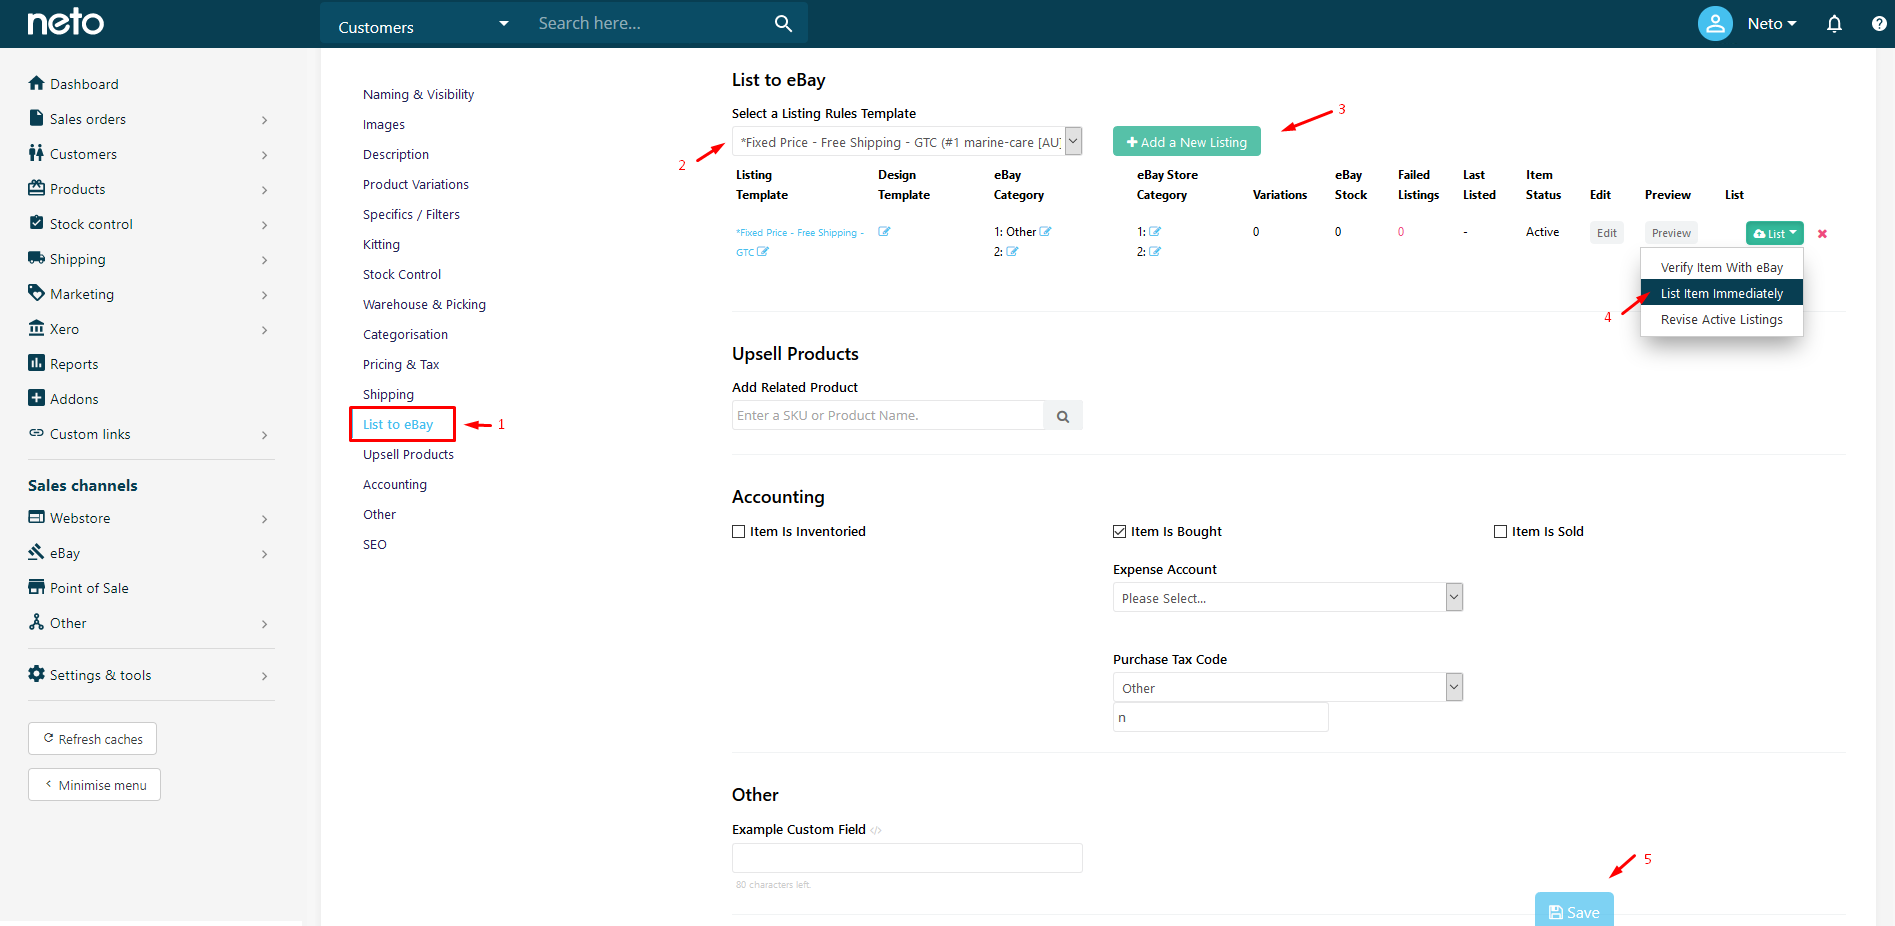
Task: Go to Naming & Visibility section
Action: (418, 94)
